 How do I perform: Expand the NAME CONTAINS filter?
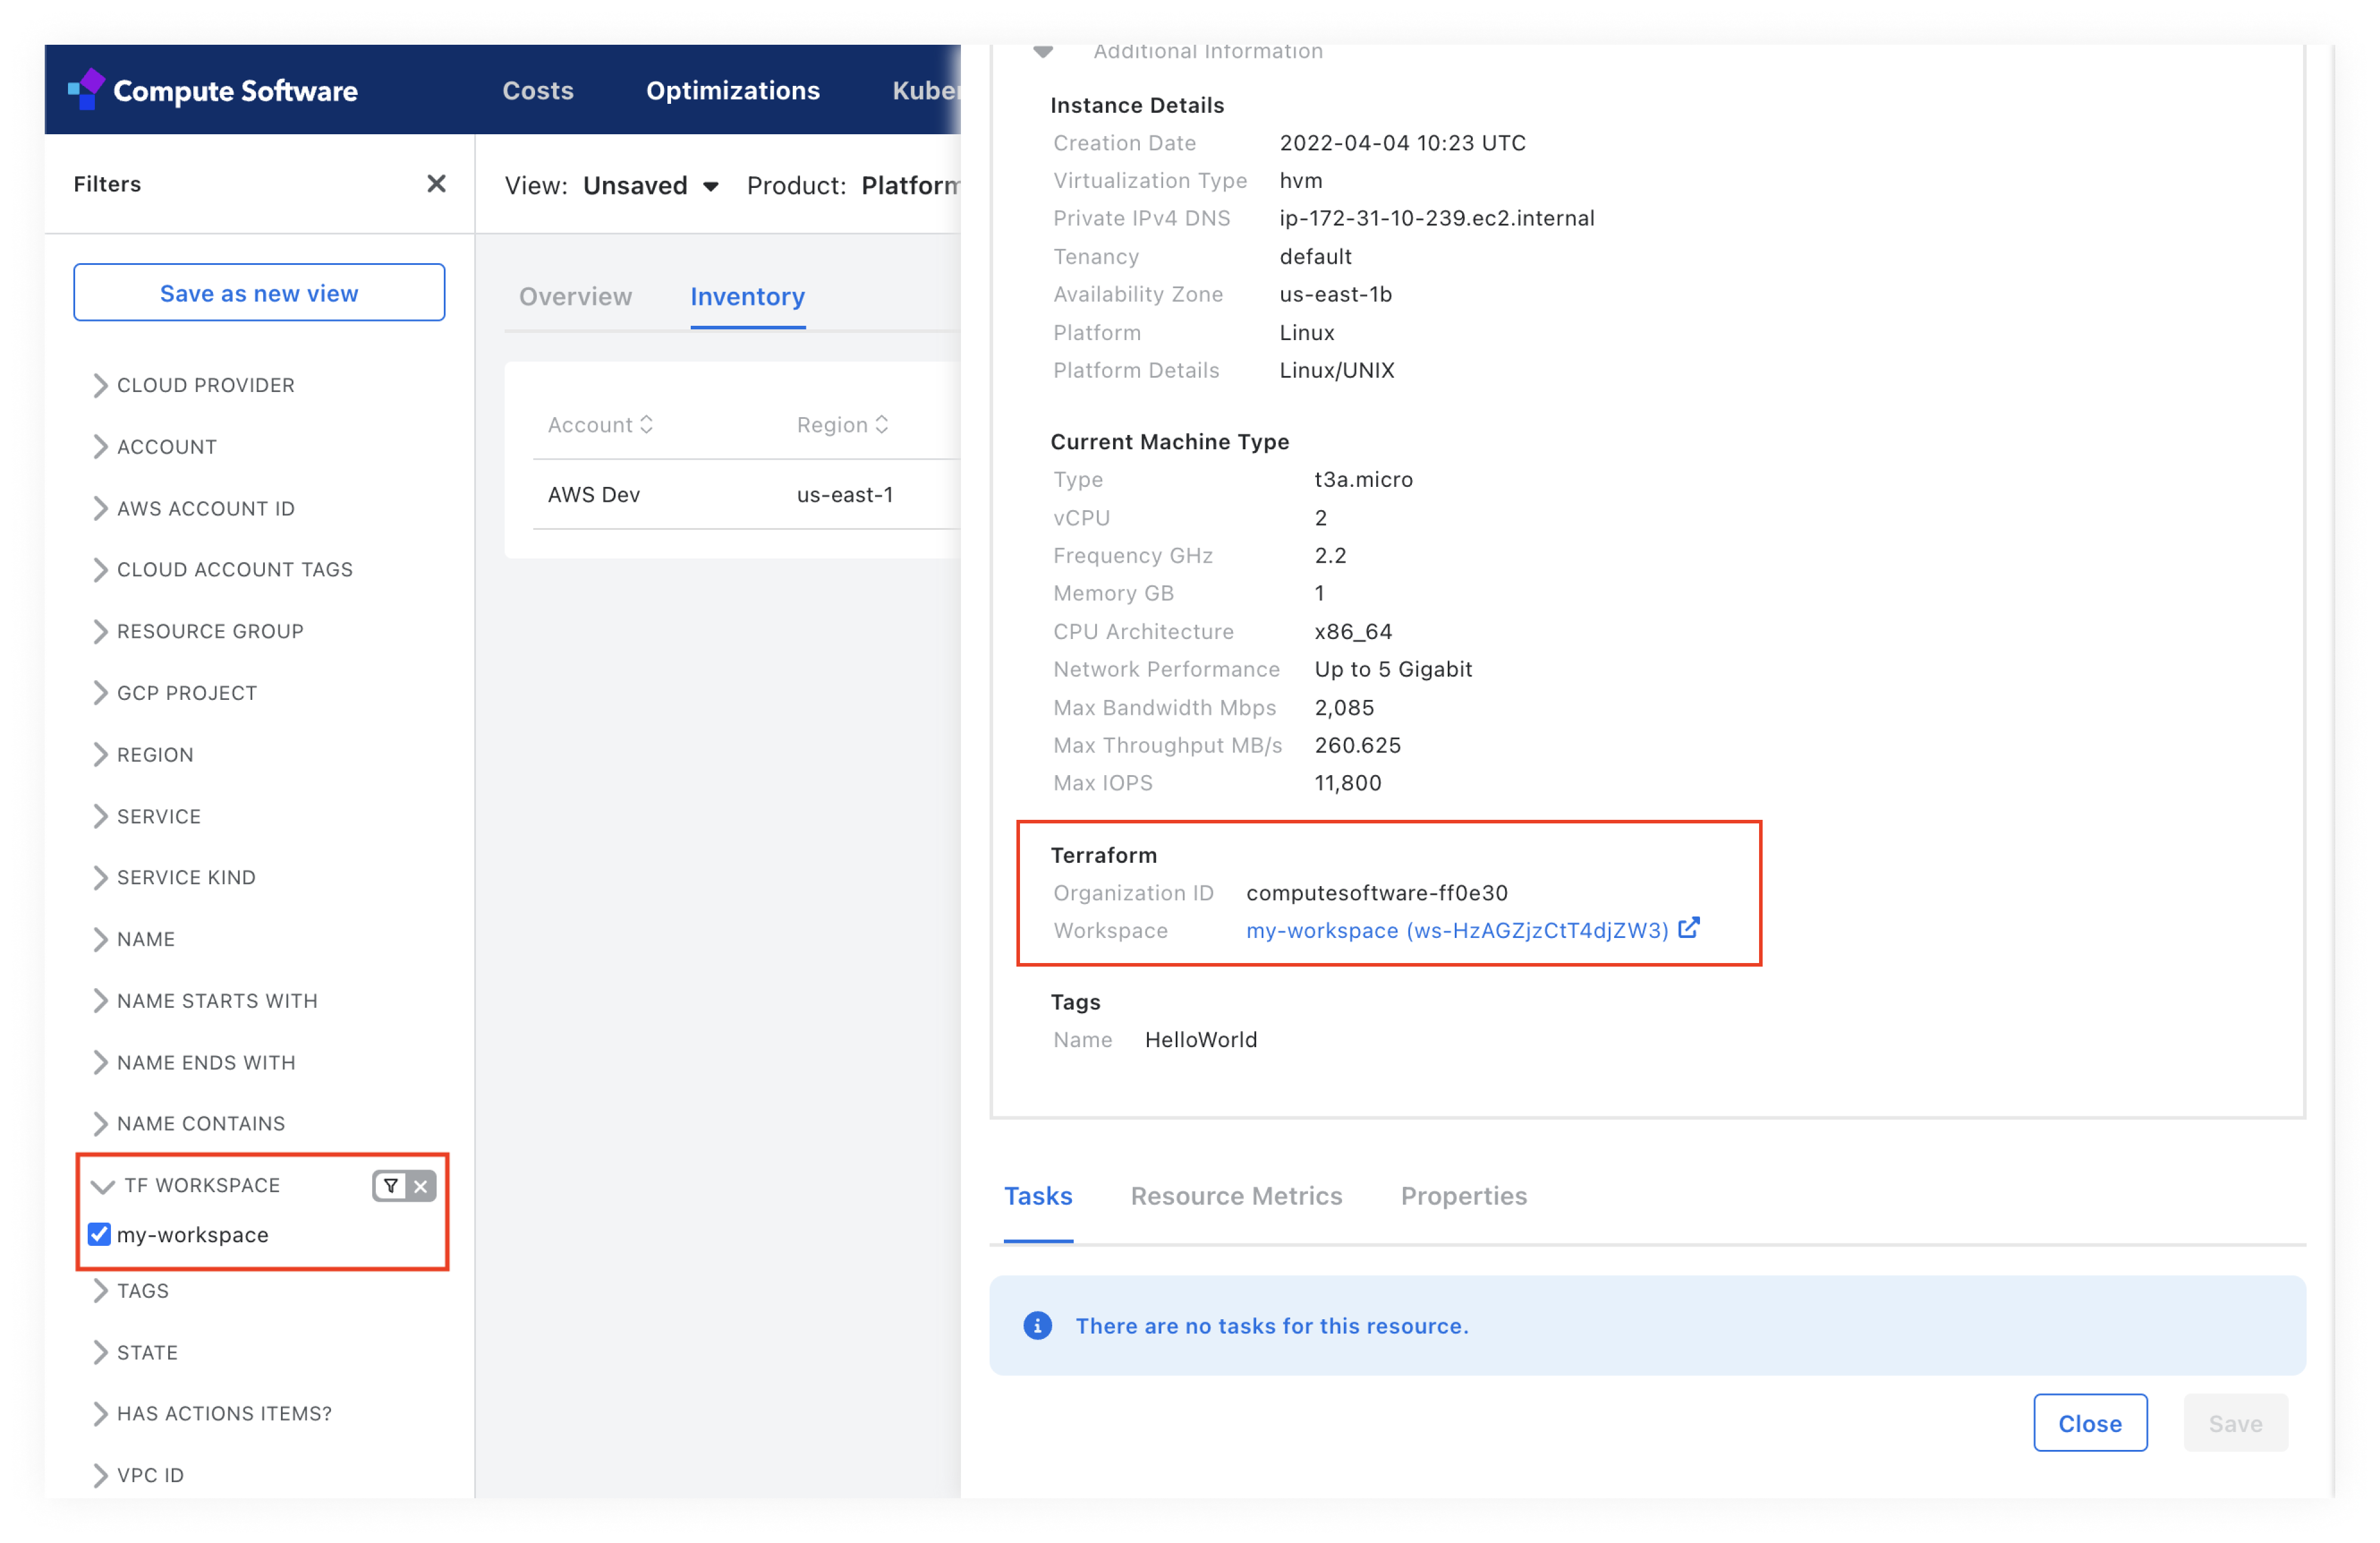(189, 1124)
